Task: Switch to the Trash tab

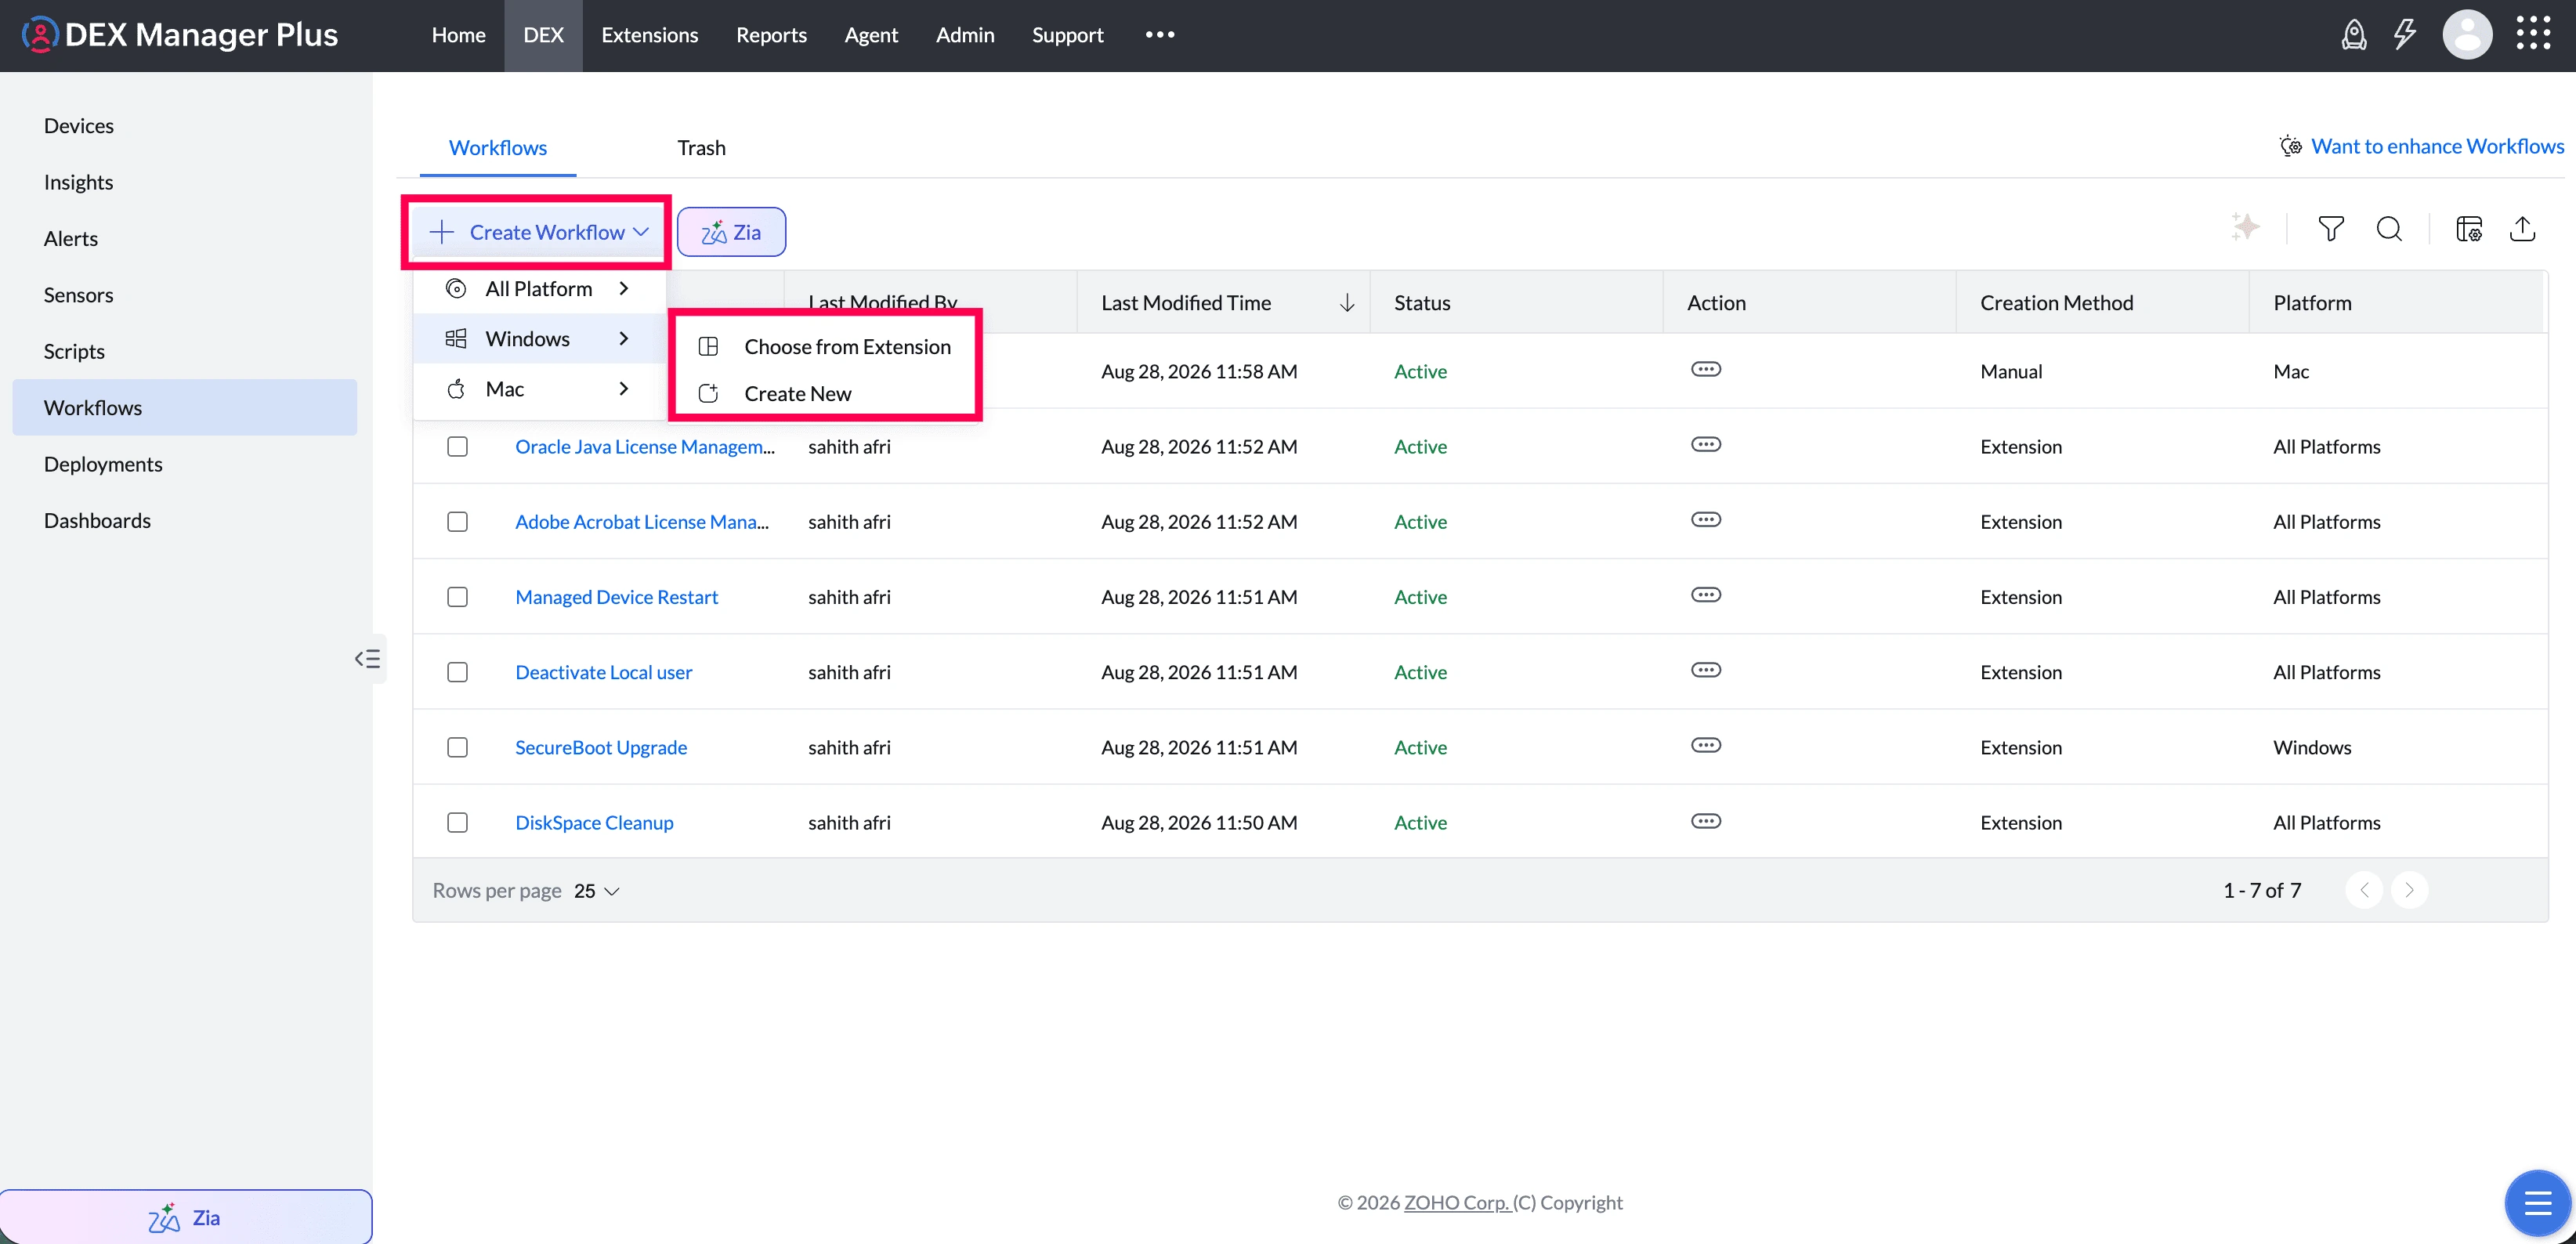Action: [701, 148]
